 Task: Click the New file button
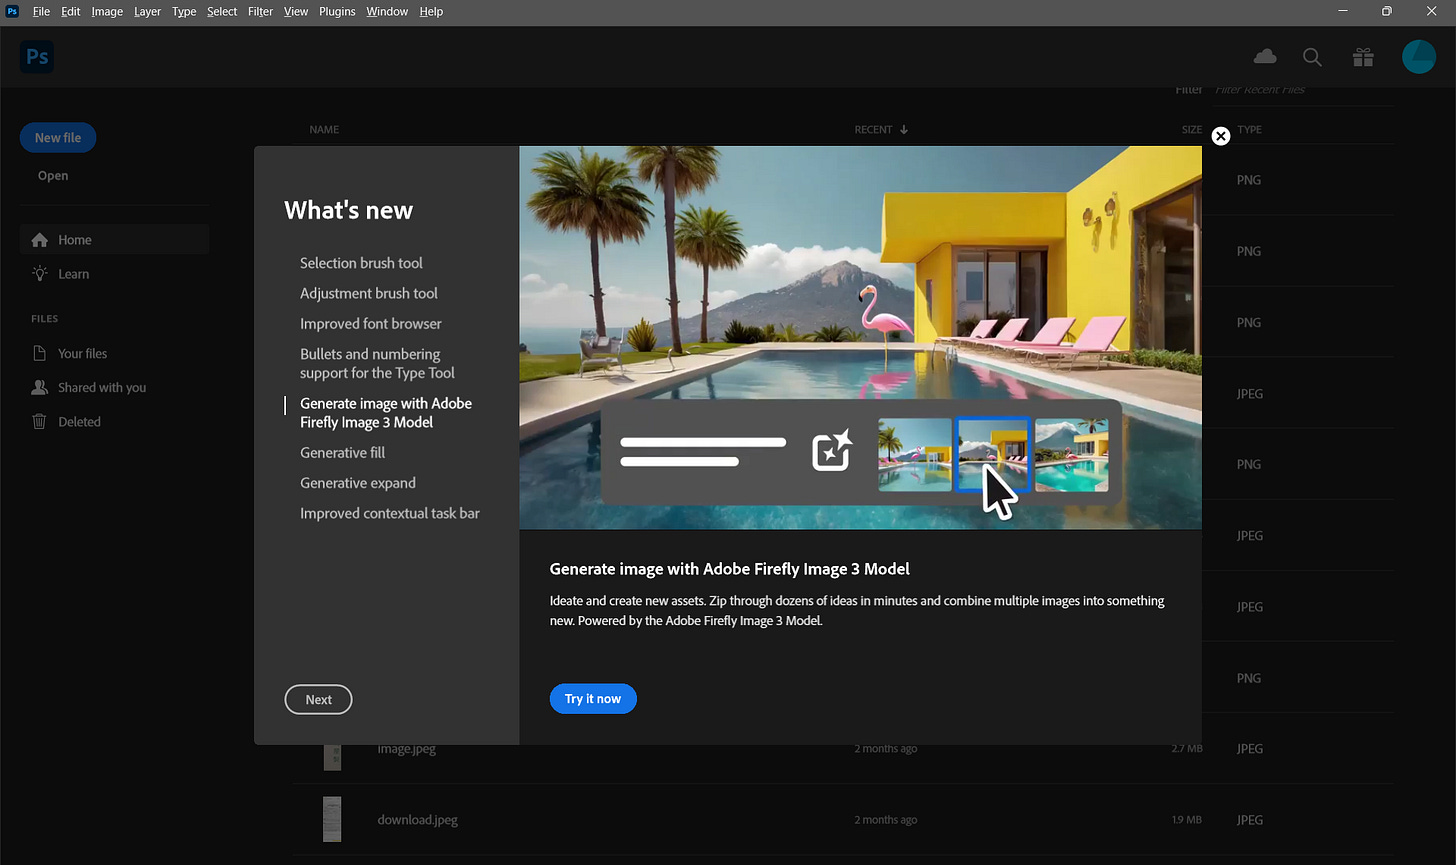point(58,138)
